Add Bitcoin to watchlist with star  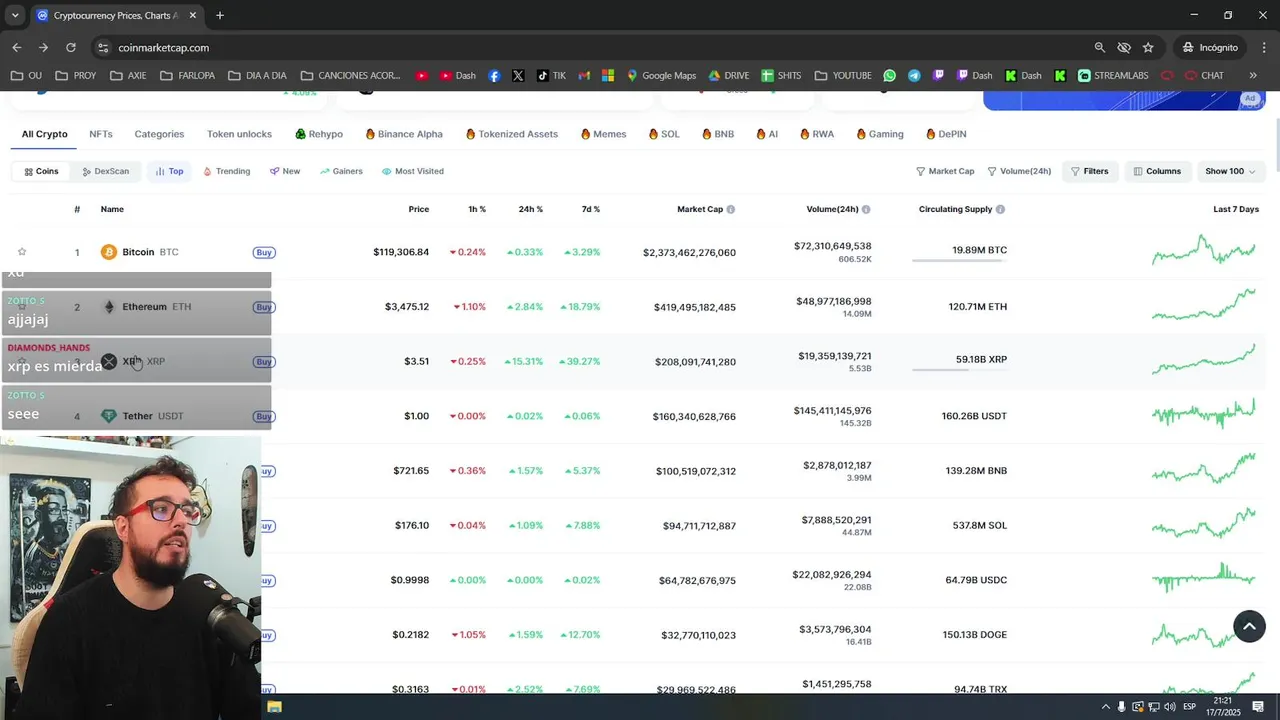click(x=22, y=252)
